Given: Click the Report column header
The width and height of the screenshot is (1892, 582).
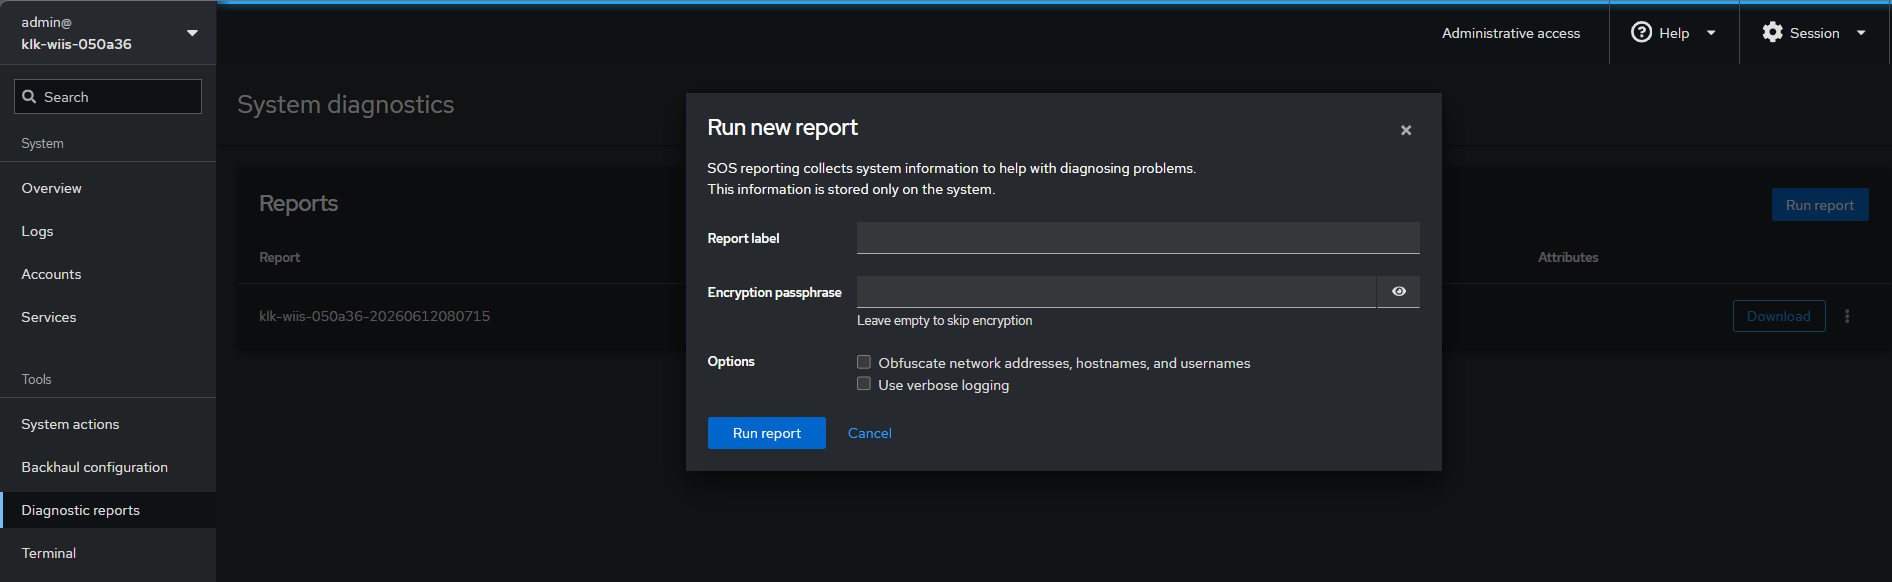Looking at the screenshot, I should (279, 257).
